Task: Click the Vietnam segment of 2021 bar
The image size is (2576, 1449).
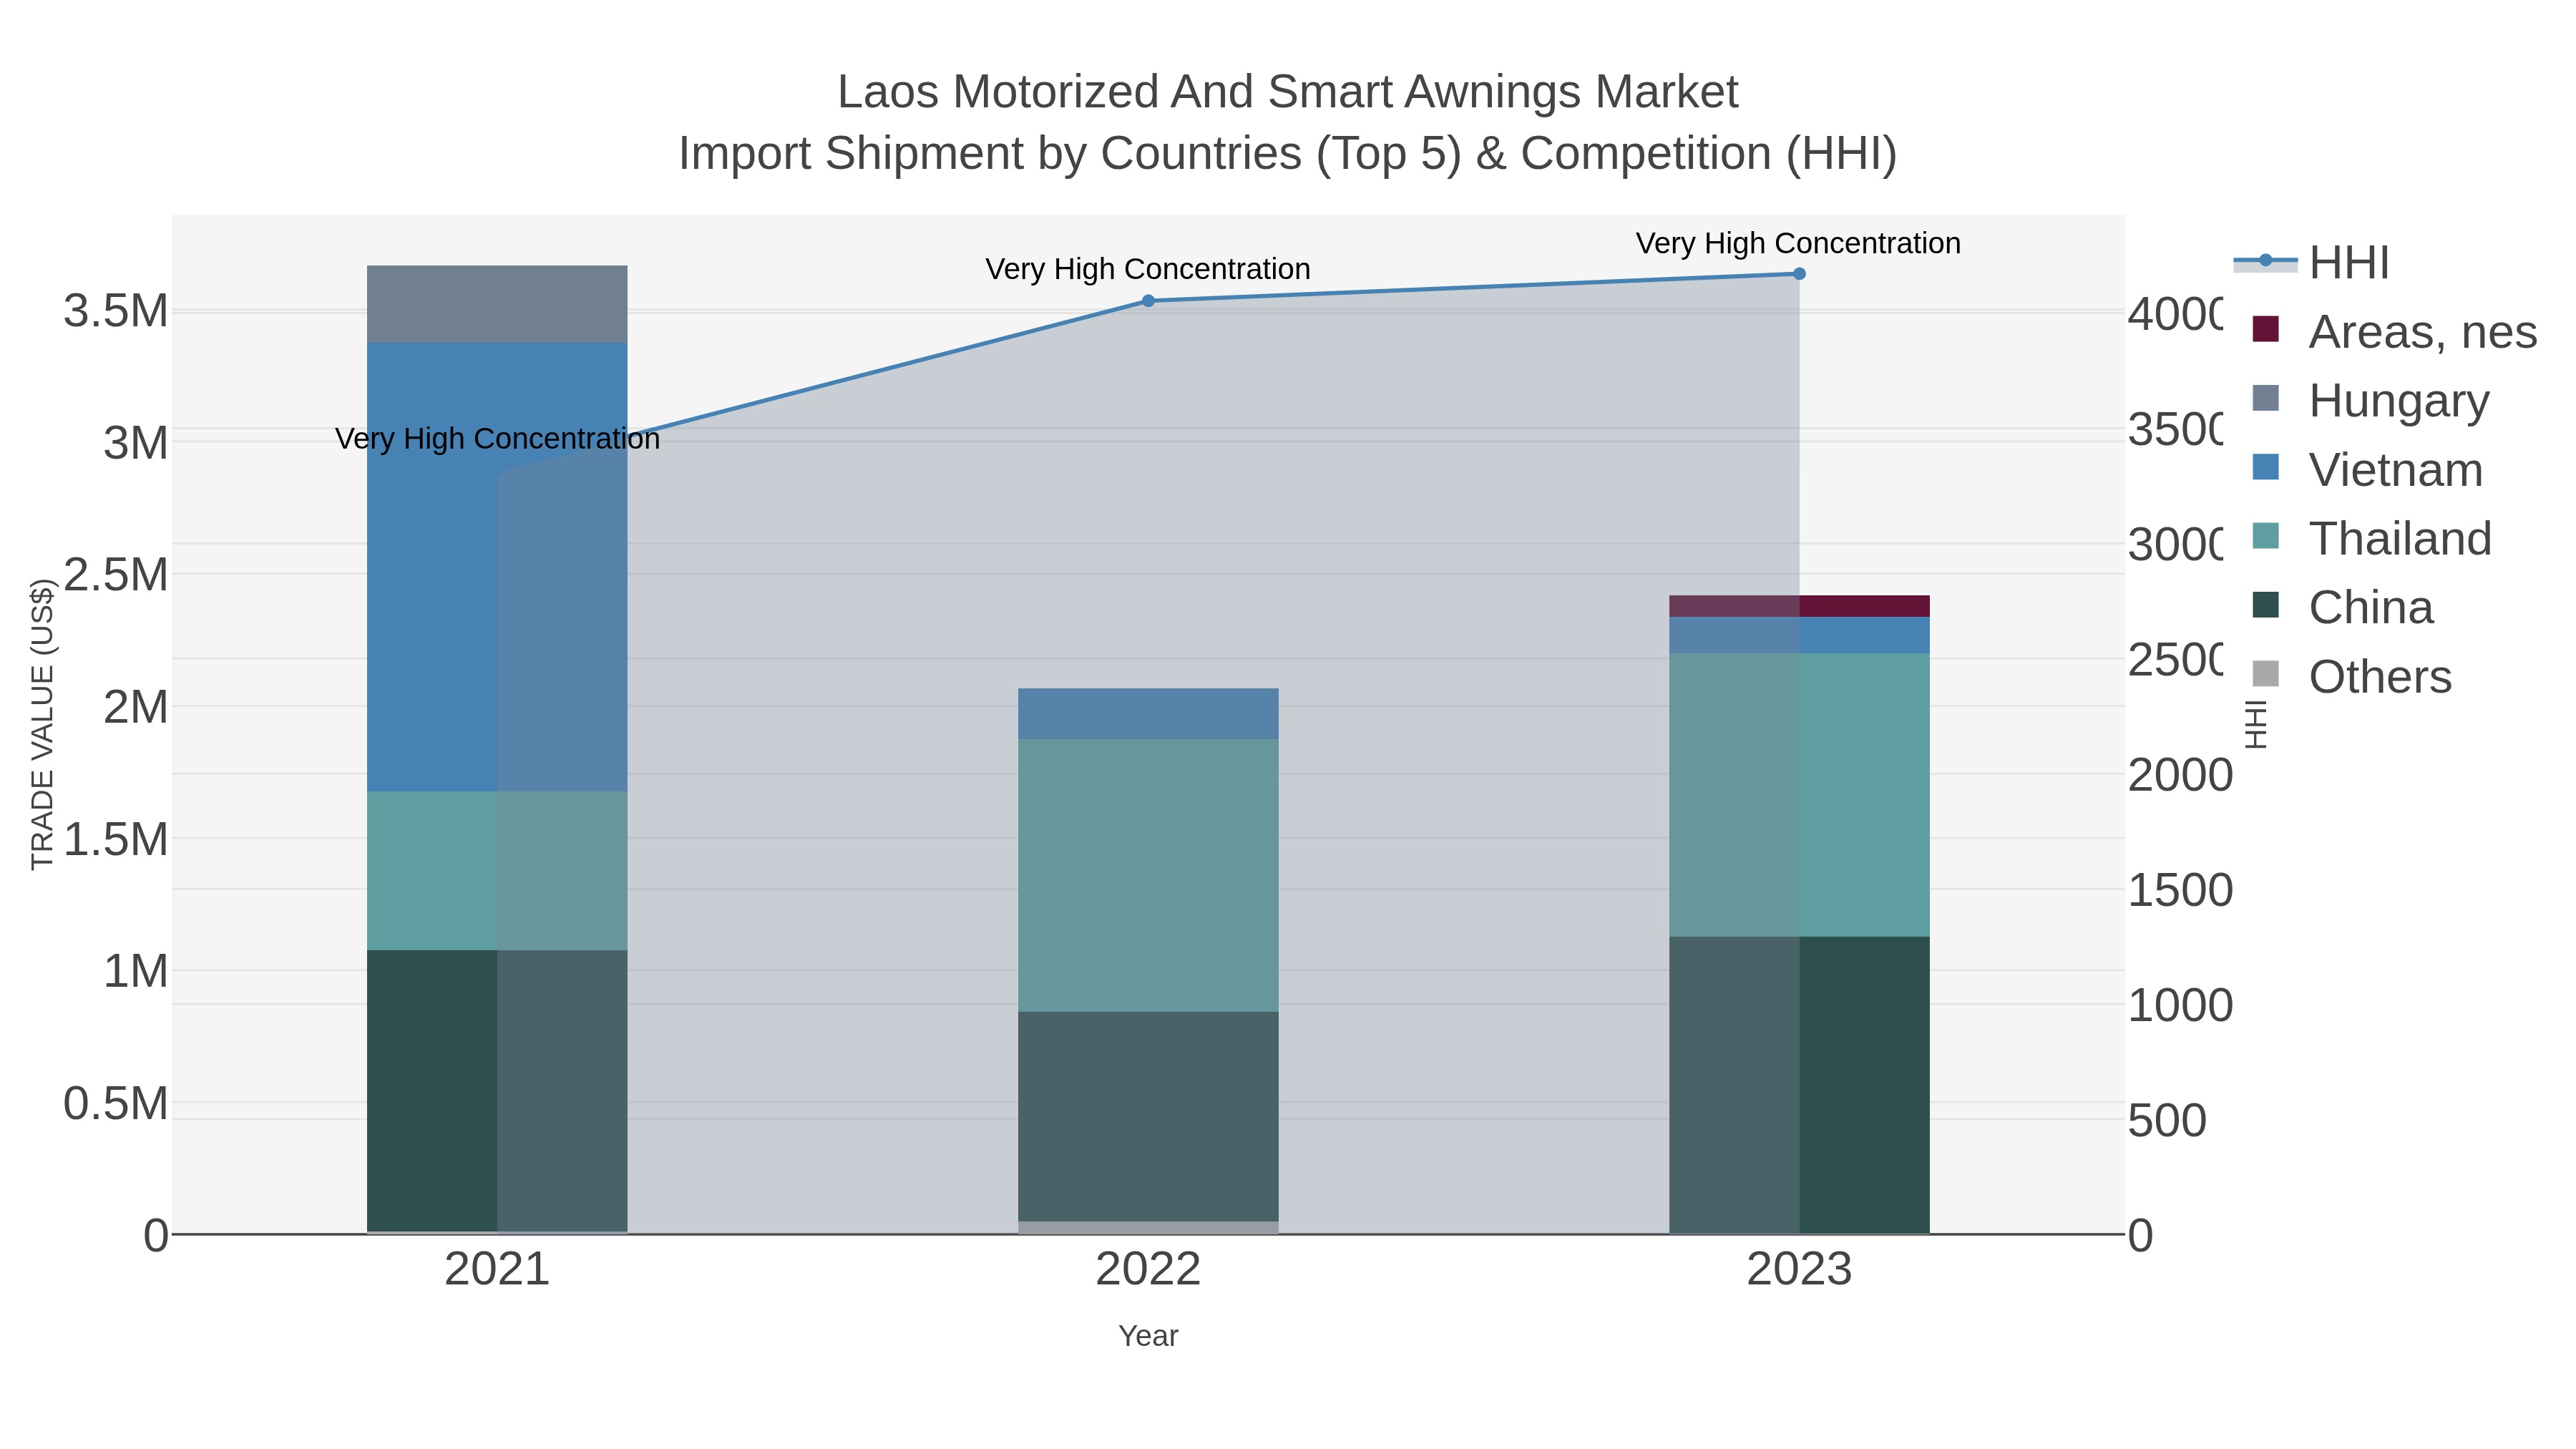Action: point(497,568)
